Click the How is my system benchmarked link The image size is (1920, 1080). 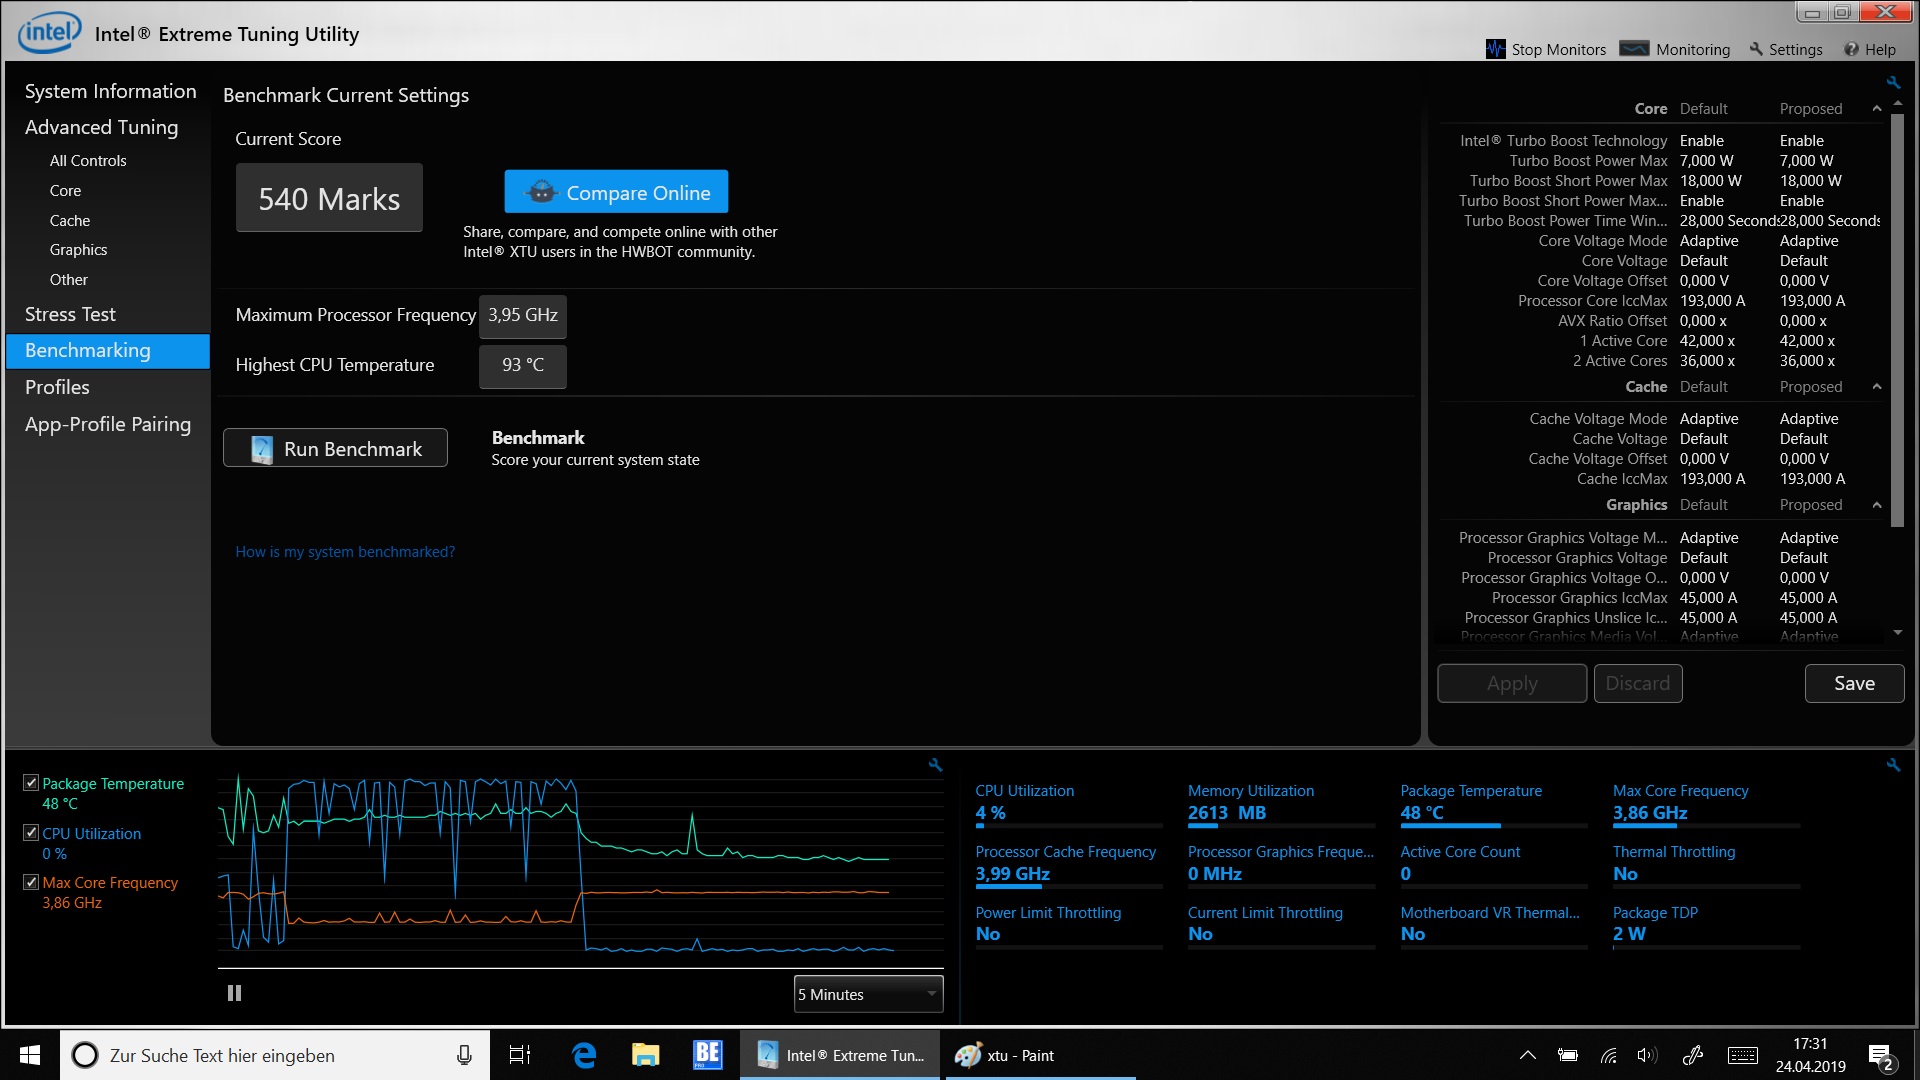pyautogui.click(x=343, y=551)
